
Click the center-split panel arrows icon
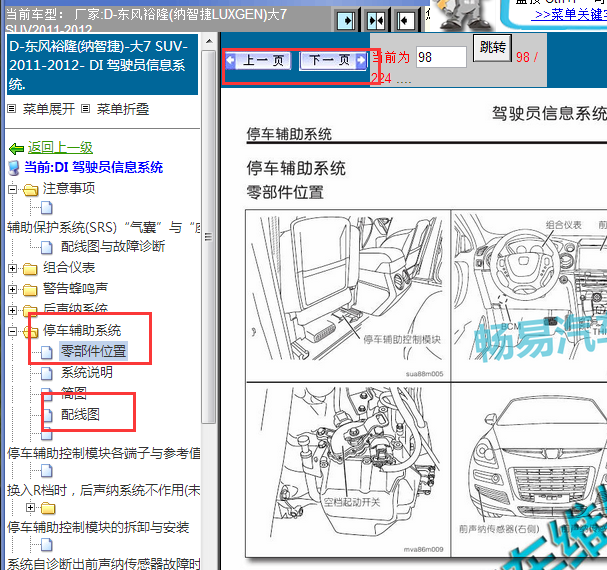tap(376, 20)
